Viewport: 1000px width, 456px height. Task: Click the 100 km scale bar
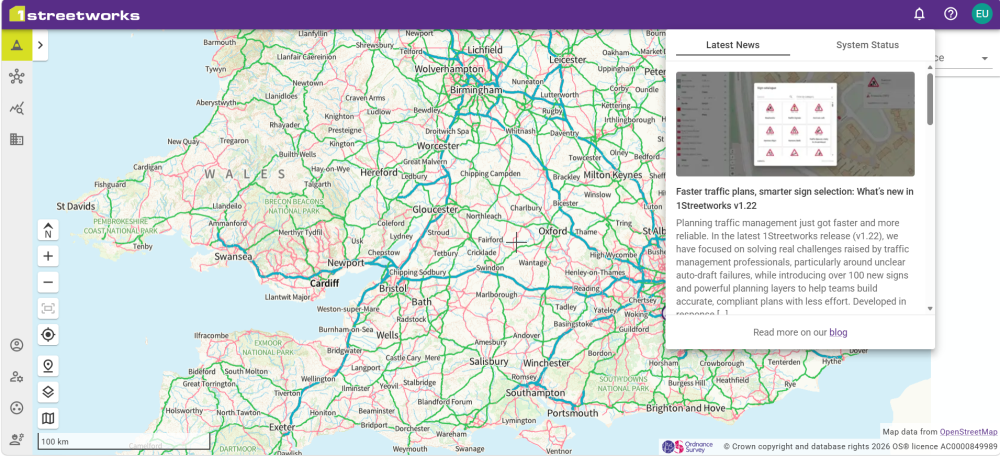point(123,441)
